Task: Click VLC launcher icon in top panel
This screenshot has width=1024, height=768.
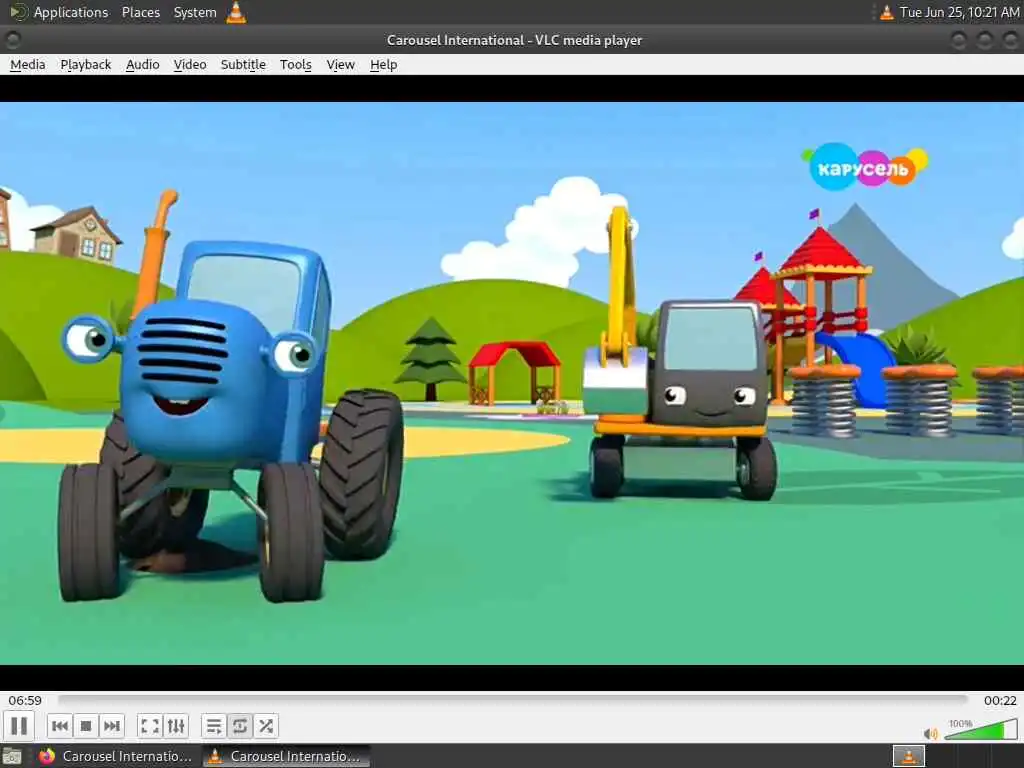Action: (236, 12)
